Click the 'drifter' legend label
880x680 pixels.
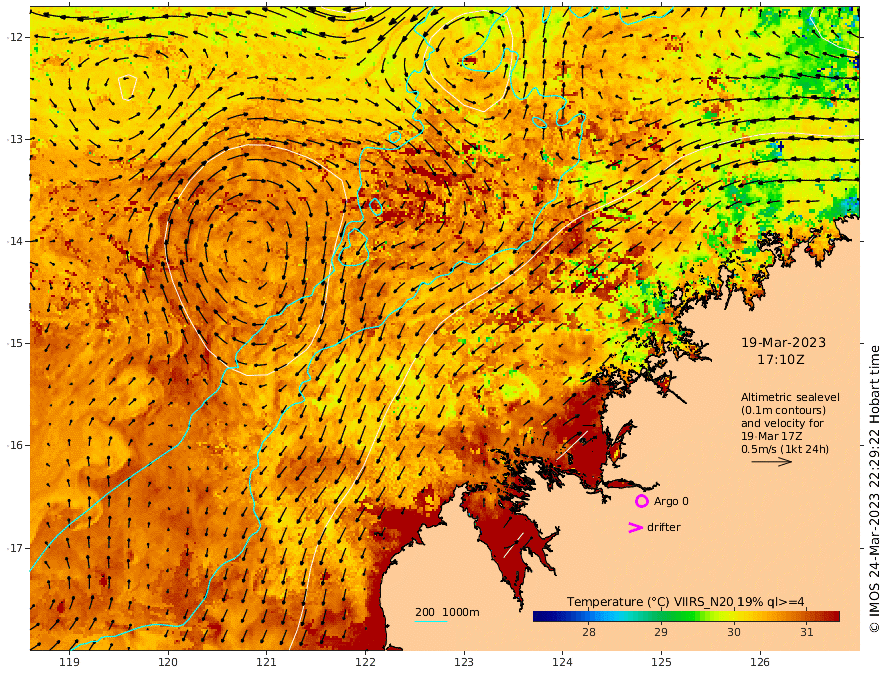click(664, 527)
